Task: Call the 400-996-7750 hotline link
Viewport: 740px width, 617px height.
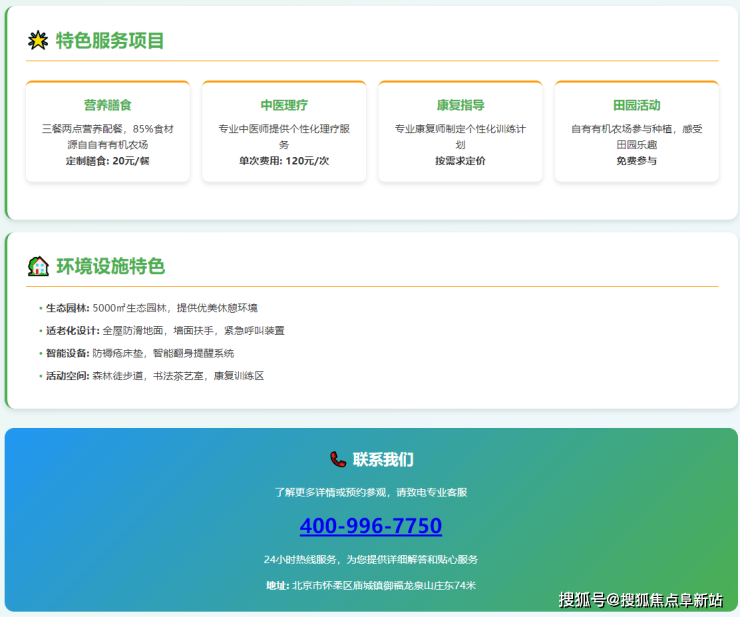Action: 370,526
